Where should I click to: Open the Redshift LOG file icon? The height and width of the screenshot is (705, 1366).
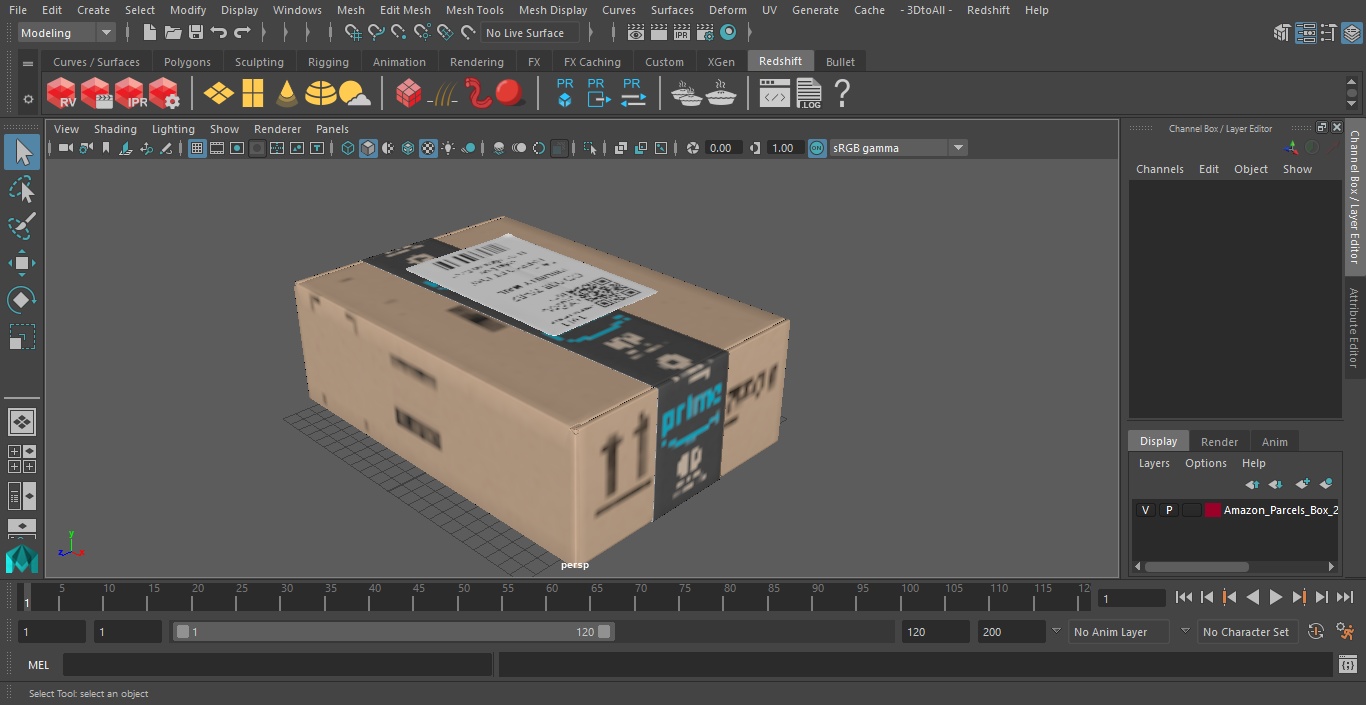808,94
